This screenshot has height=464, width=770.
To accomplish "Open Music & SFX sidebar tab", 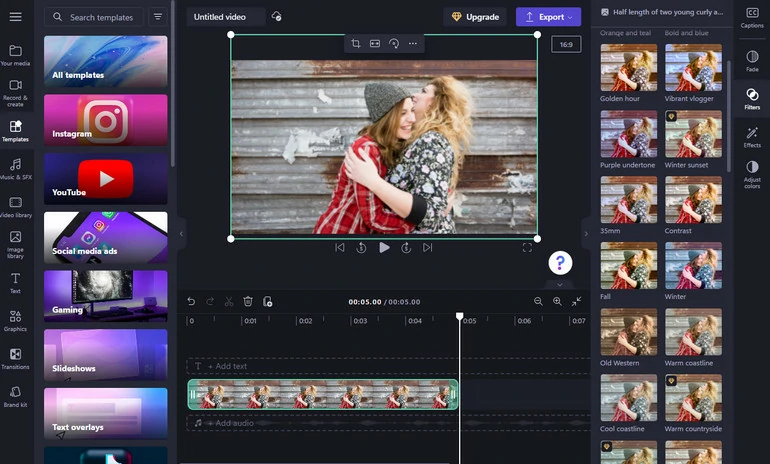I will click(x=15, y=169).
